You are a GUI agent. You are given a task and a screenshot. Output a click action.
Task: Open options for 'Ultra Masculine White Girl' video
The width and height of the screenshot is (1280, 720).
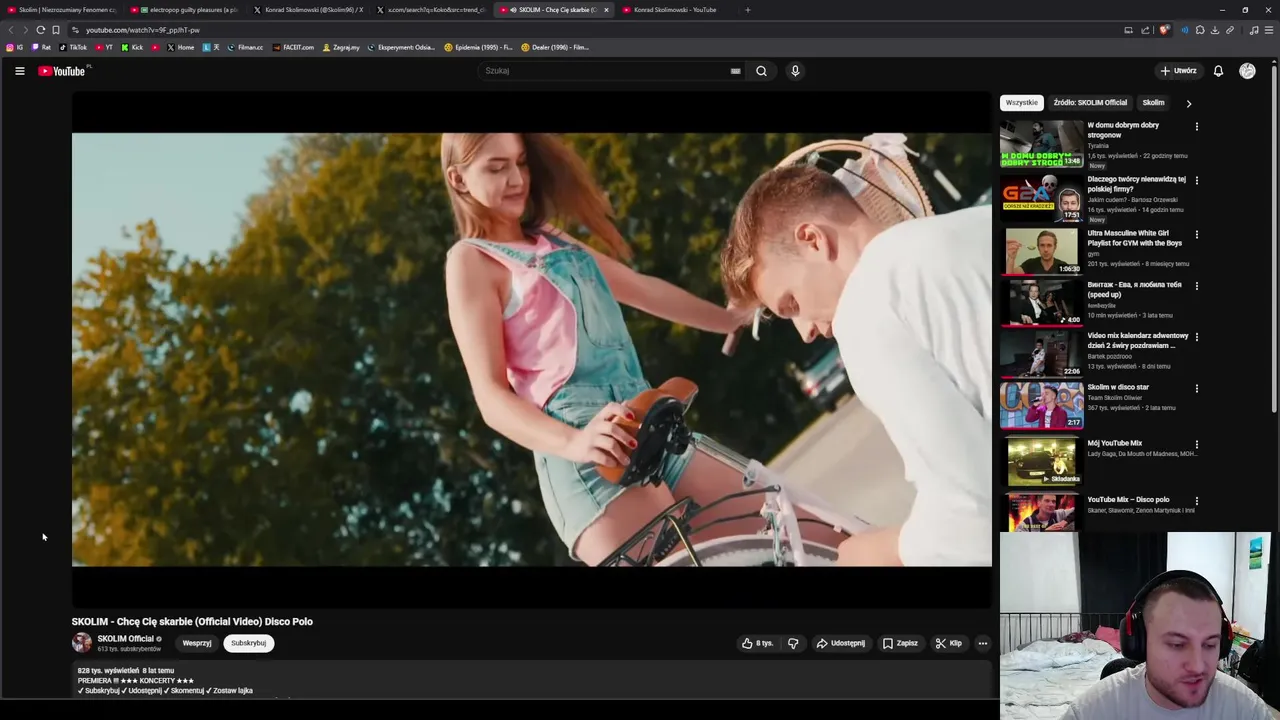(x=1196, y=235)
